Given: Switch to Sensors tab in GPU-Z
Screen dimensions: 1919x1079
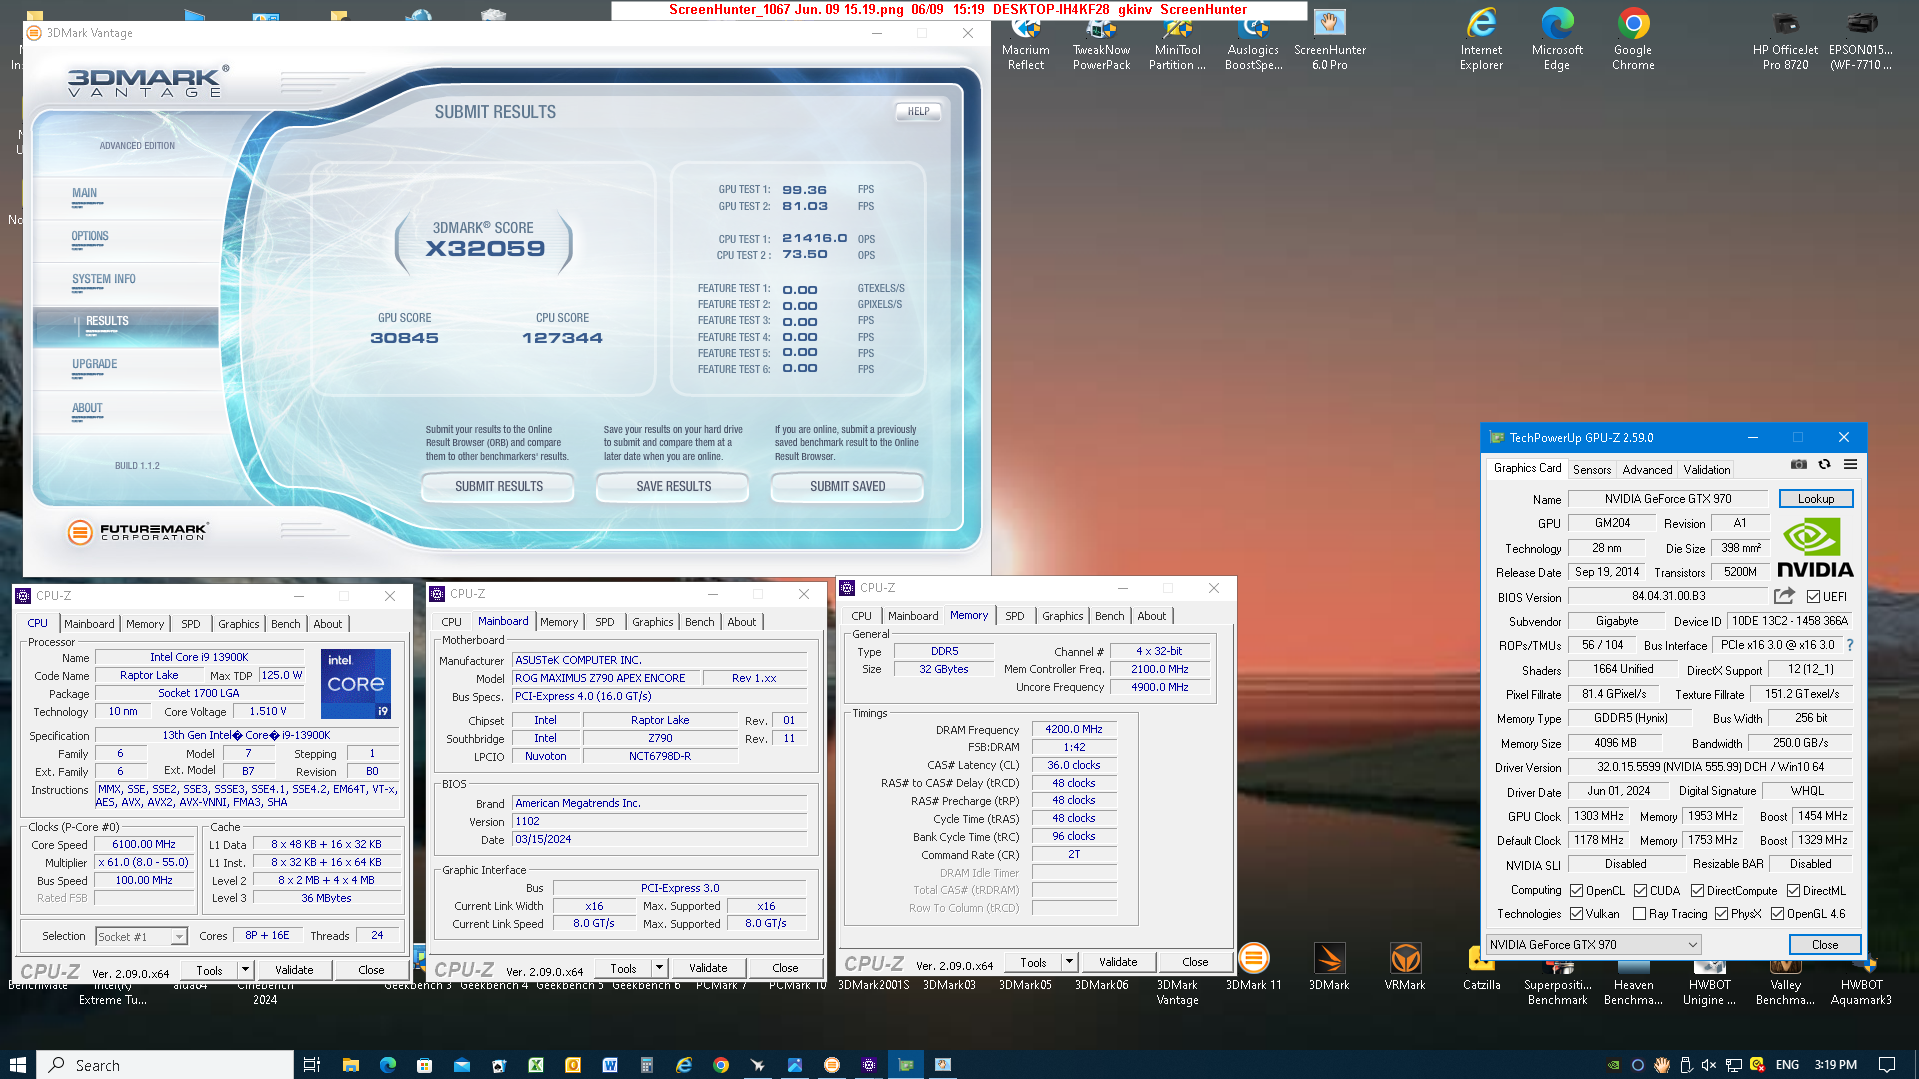Looking at the screenshot, I should coord(1591,469).
